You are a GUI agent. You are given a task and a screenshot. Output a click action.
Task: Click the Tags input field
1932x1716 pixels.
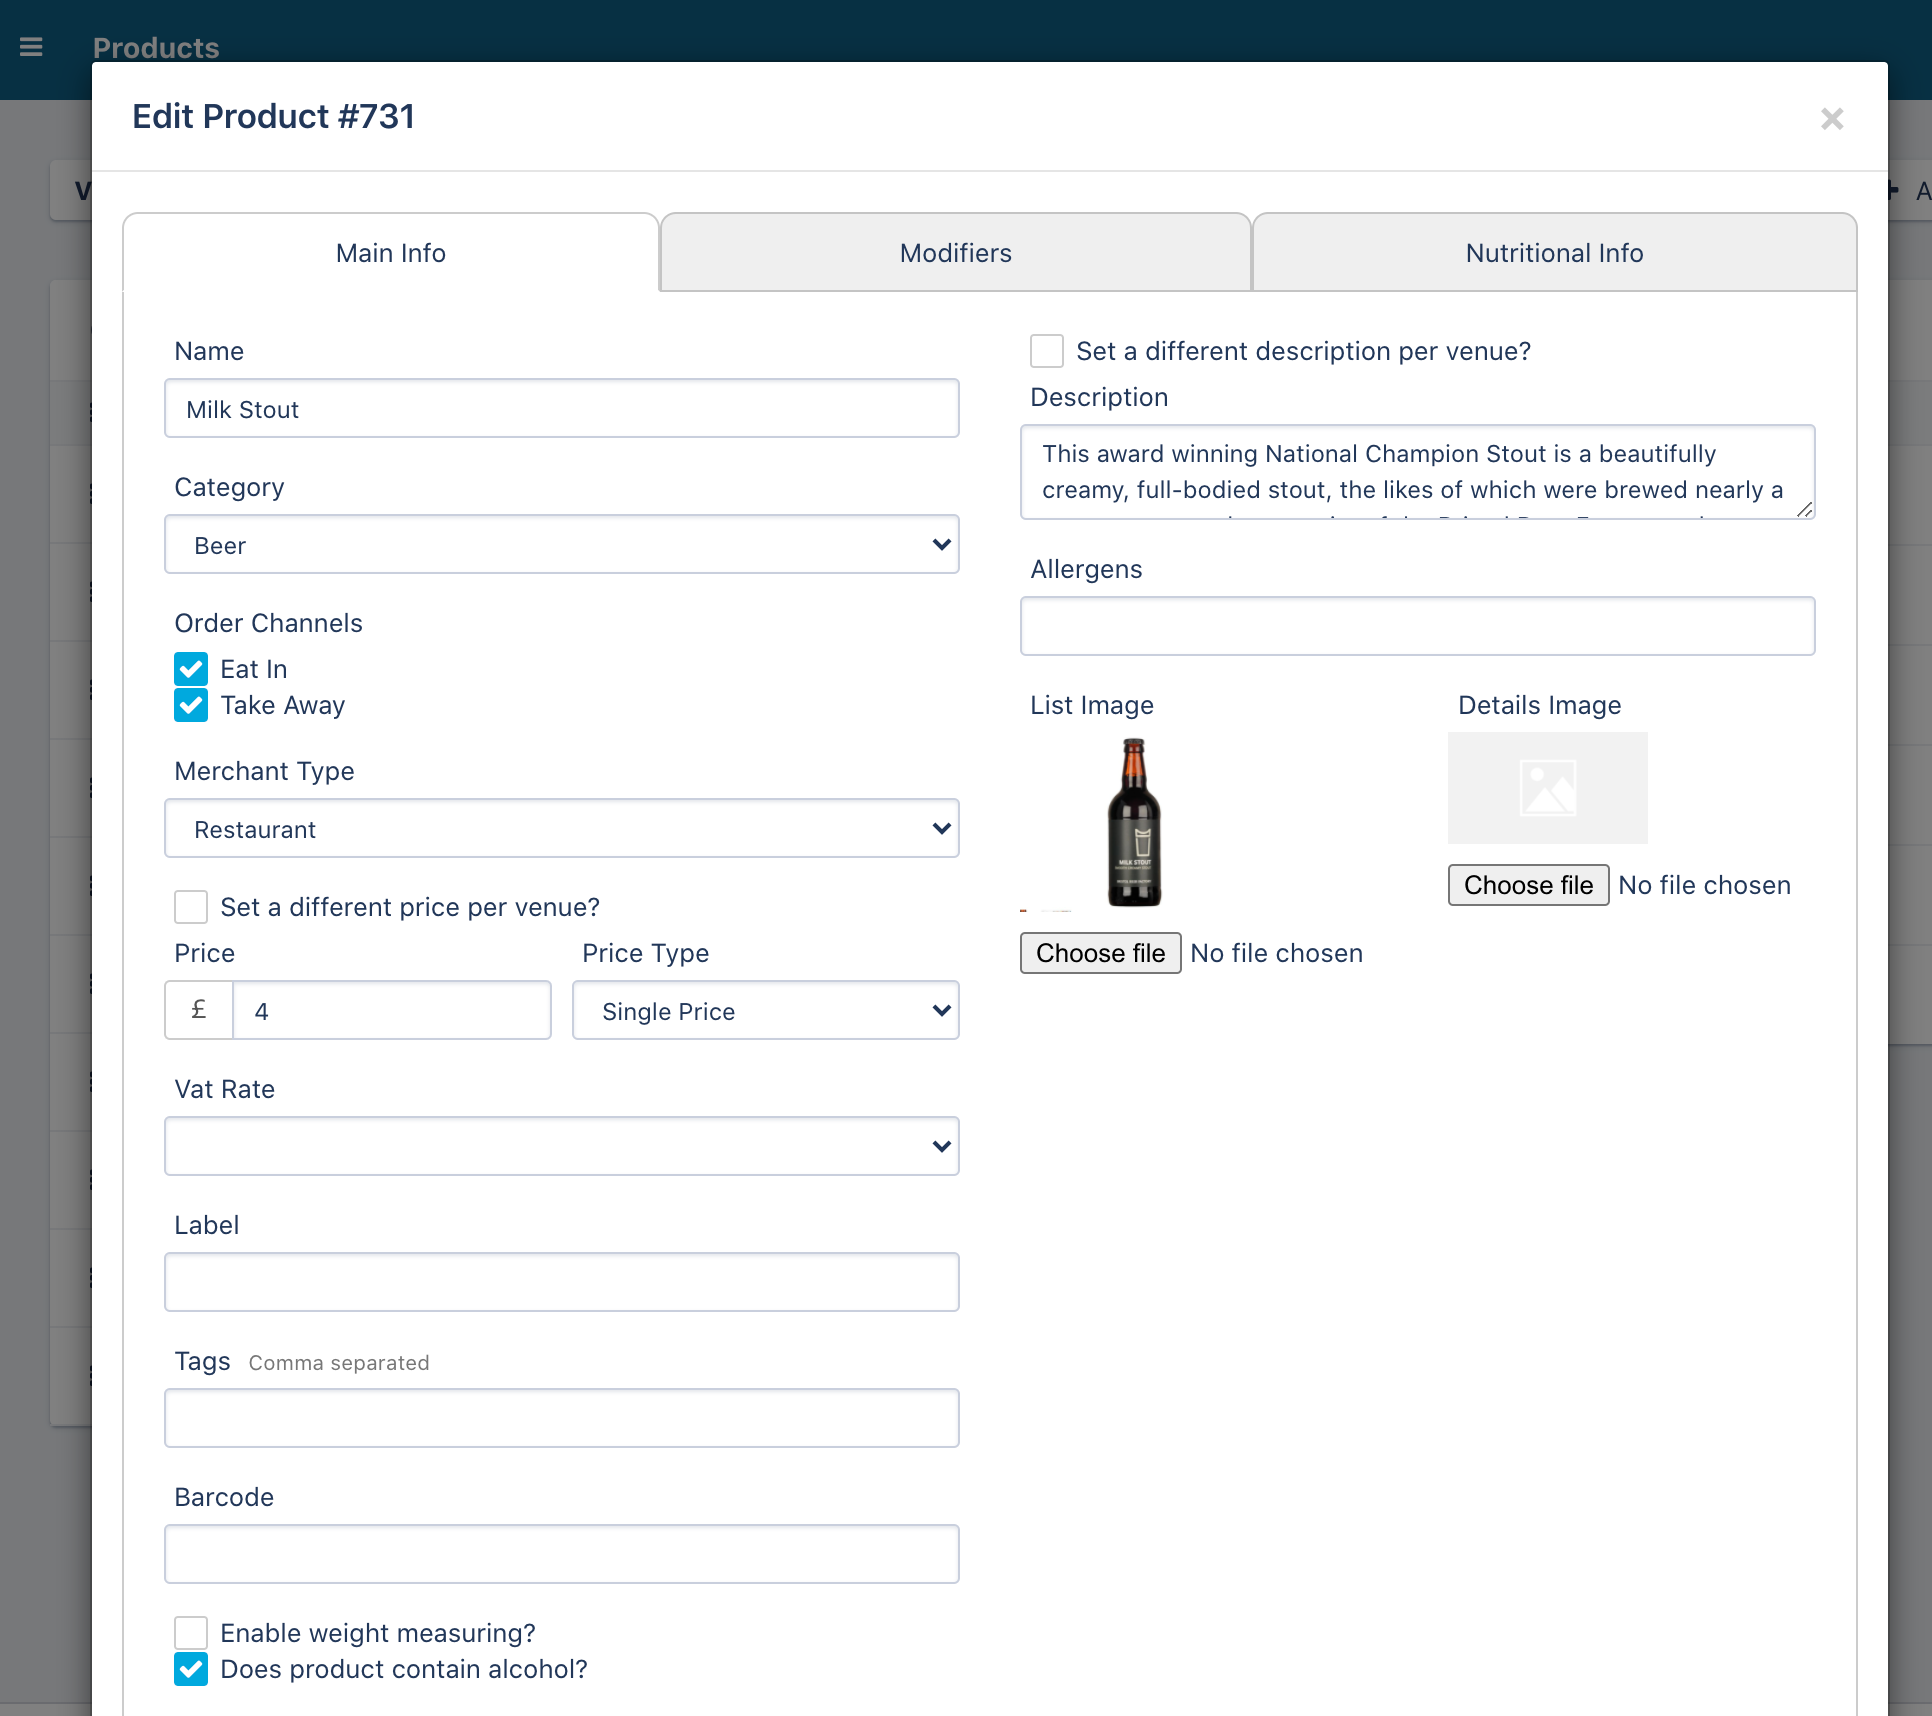pyautogui.click(x=562, y=1419)
